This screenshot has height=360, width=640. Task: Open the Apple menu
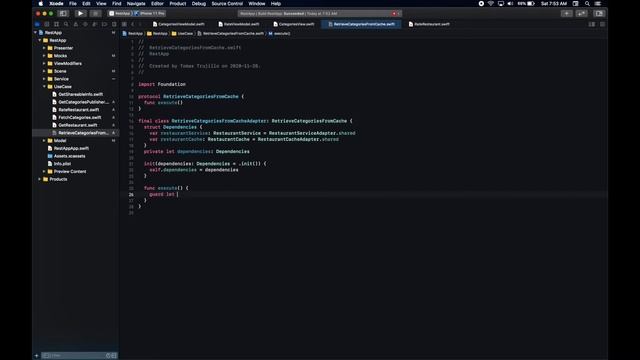[x=41, y=4]
